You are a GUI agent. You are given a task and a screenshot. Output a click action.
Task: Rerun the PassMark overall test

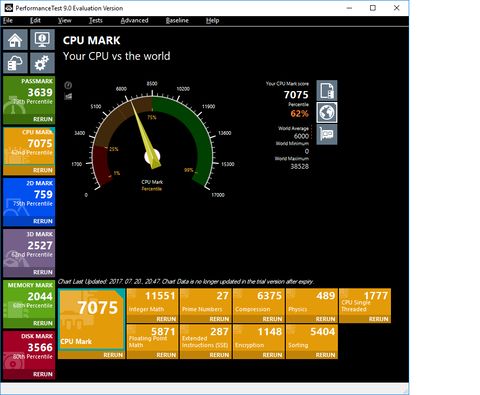(43, 119)
